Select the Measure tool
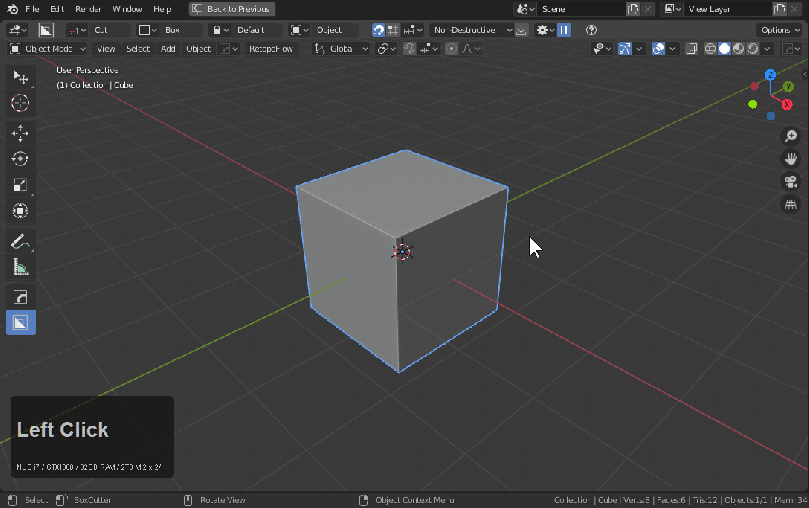809x508 pixels. tap(20, 267)
